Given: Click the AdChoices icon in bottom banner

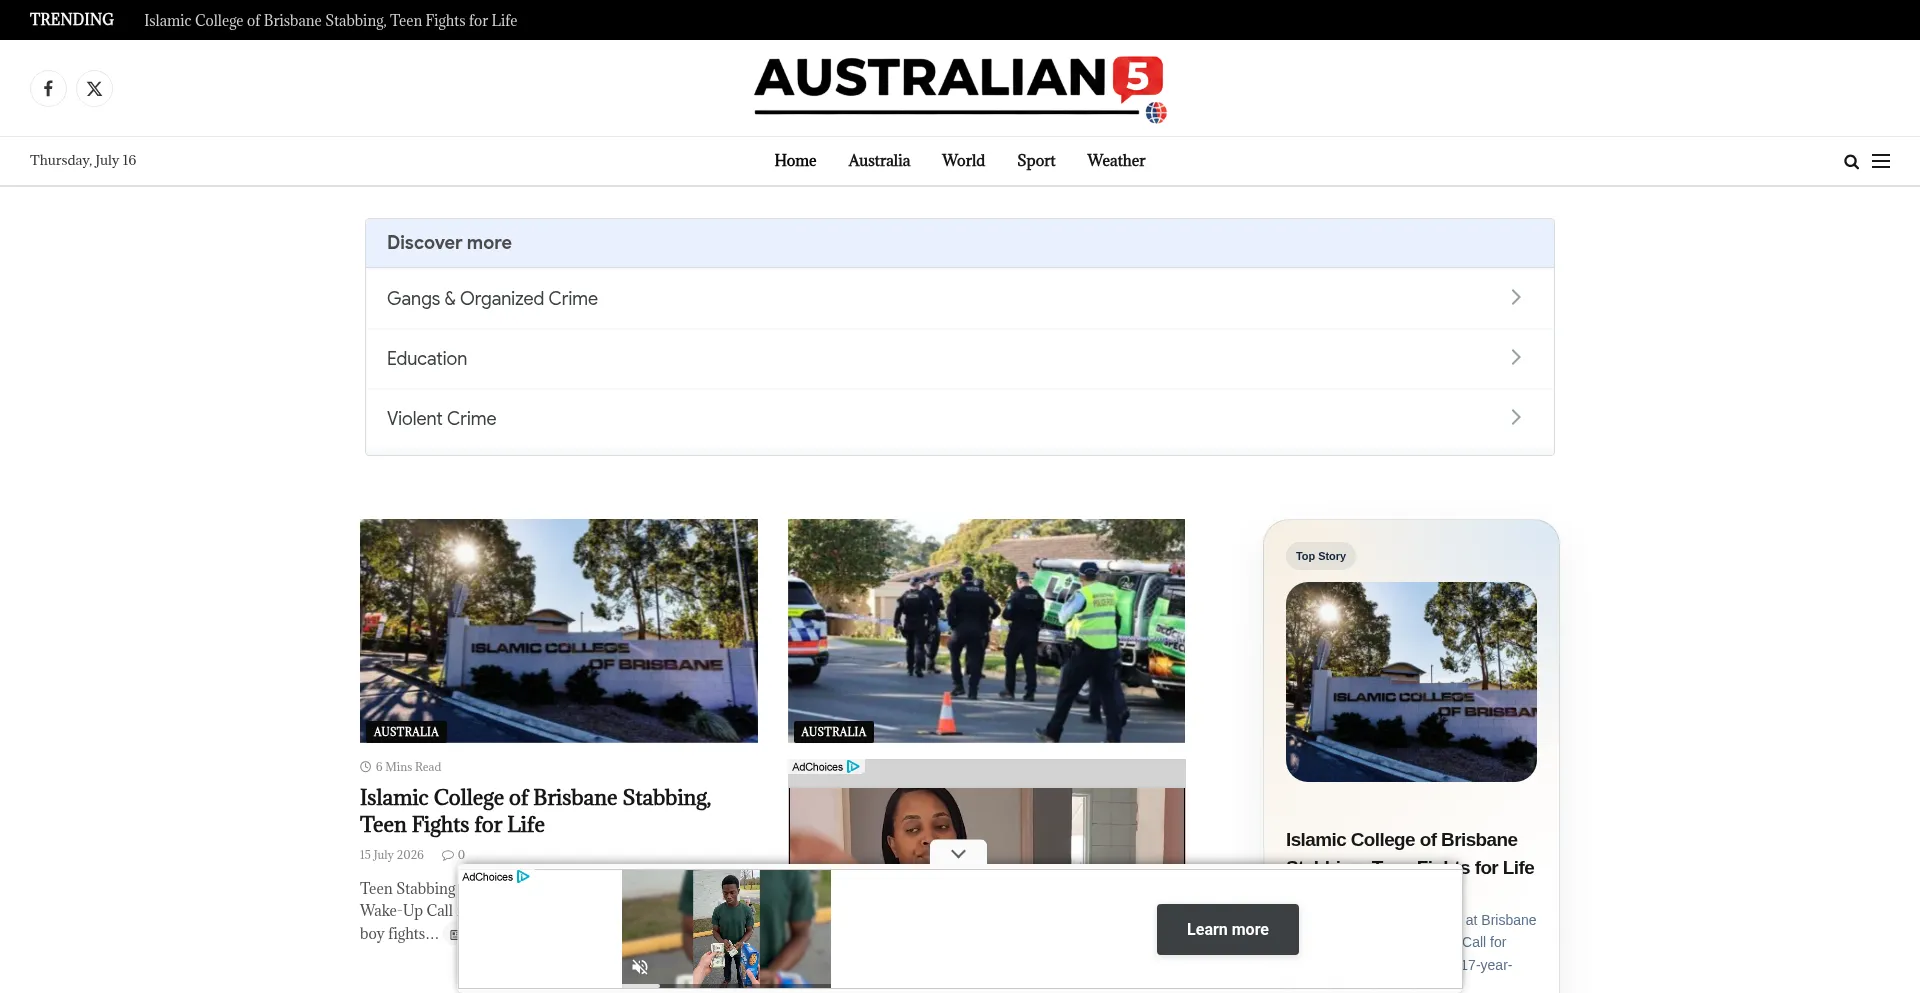Looking at the screenshot, I should [523, 877].
